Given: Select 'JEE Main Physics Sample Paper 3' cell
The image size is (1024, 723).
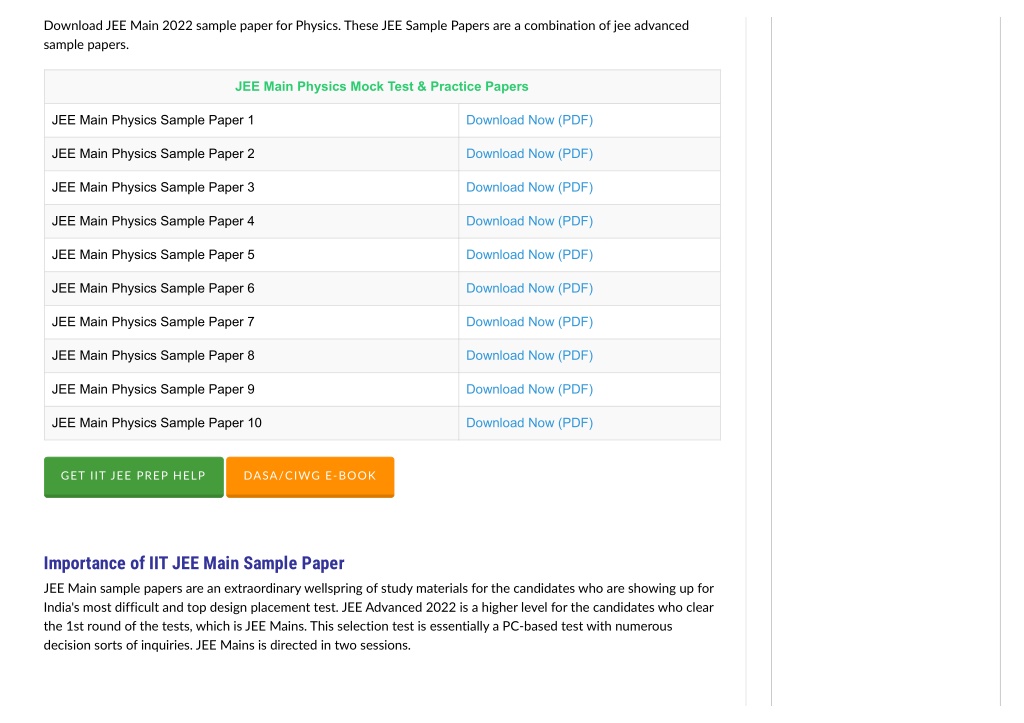Looking at the screenshot, I should (x=251, y=187).
